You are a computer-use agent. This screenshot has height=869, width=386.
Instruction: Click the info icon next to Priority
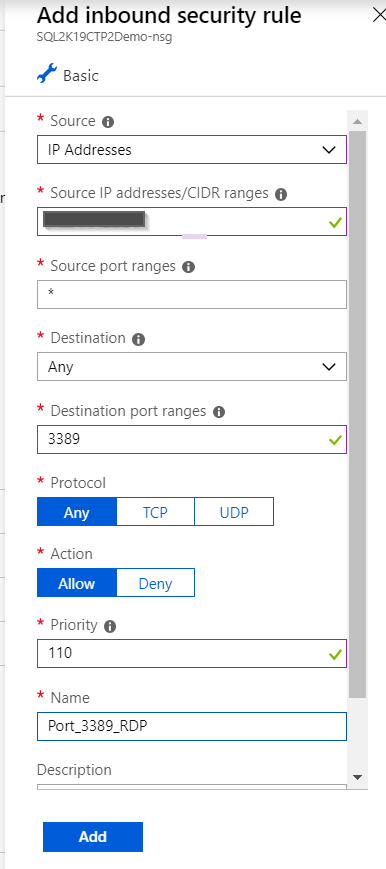[110, 626]
